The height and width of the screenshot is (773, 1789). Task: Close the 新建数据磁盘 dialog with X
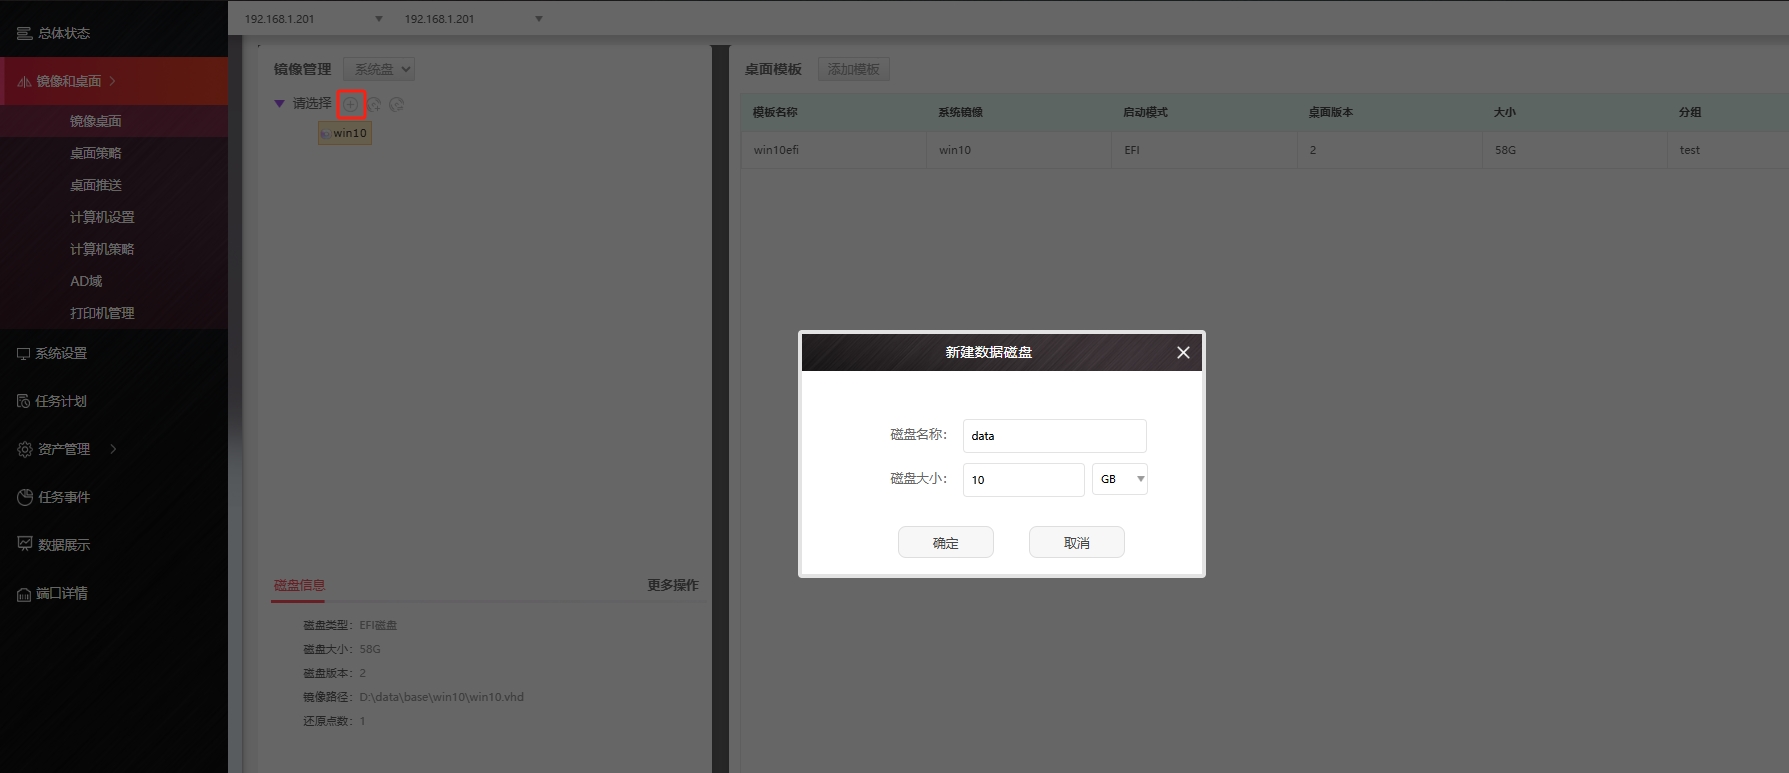(1183, 352)
